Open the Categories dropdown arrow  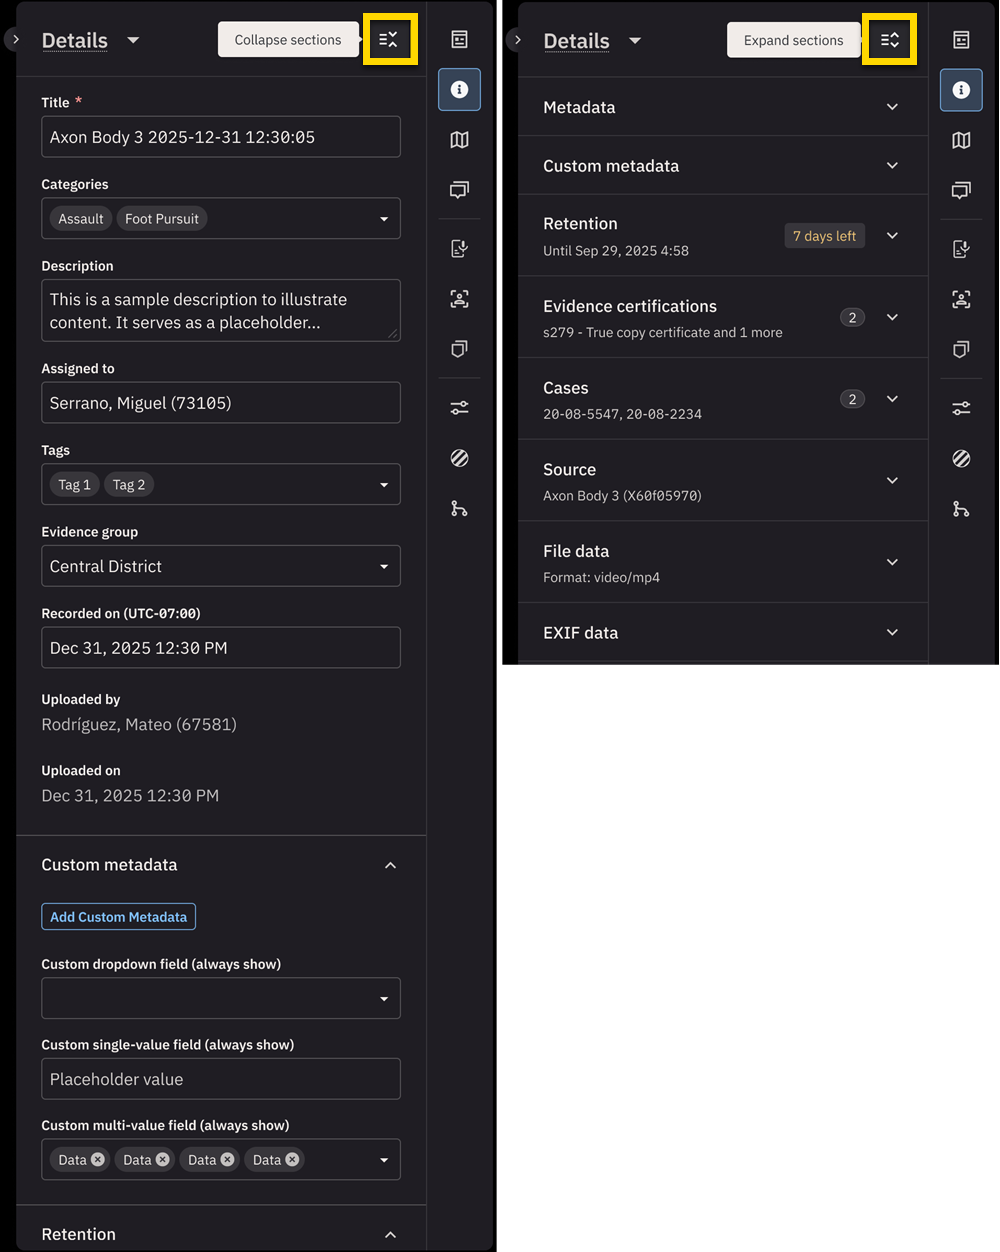click(x=384, y=219)
